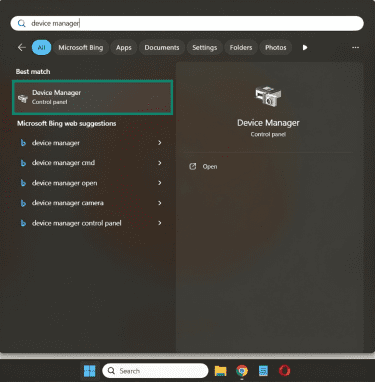This screenshot has width=375, height=382.
Task: Click Bing icon beside 'device manager control panel'
Action: point(23,223)
